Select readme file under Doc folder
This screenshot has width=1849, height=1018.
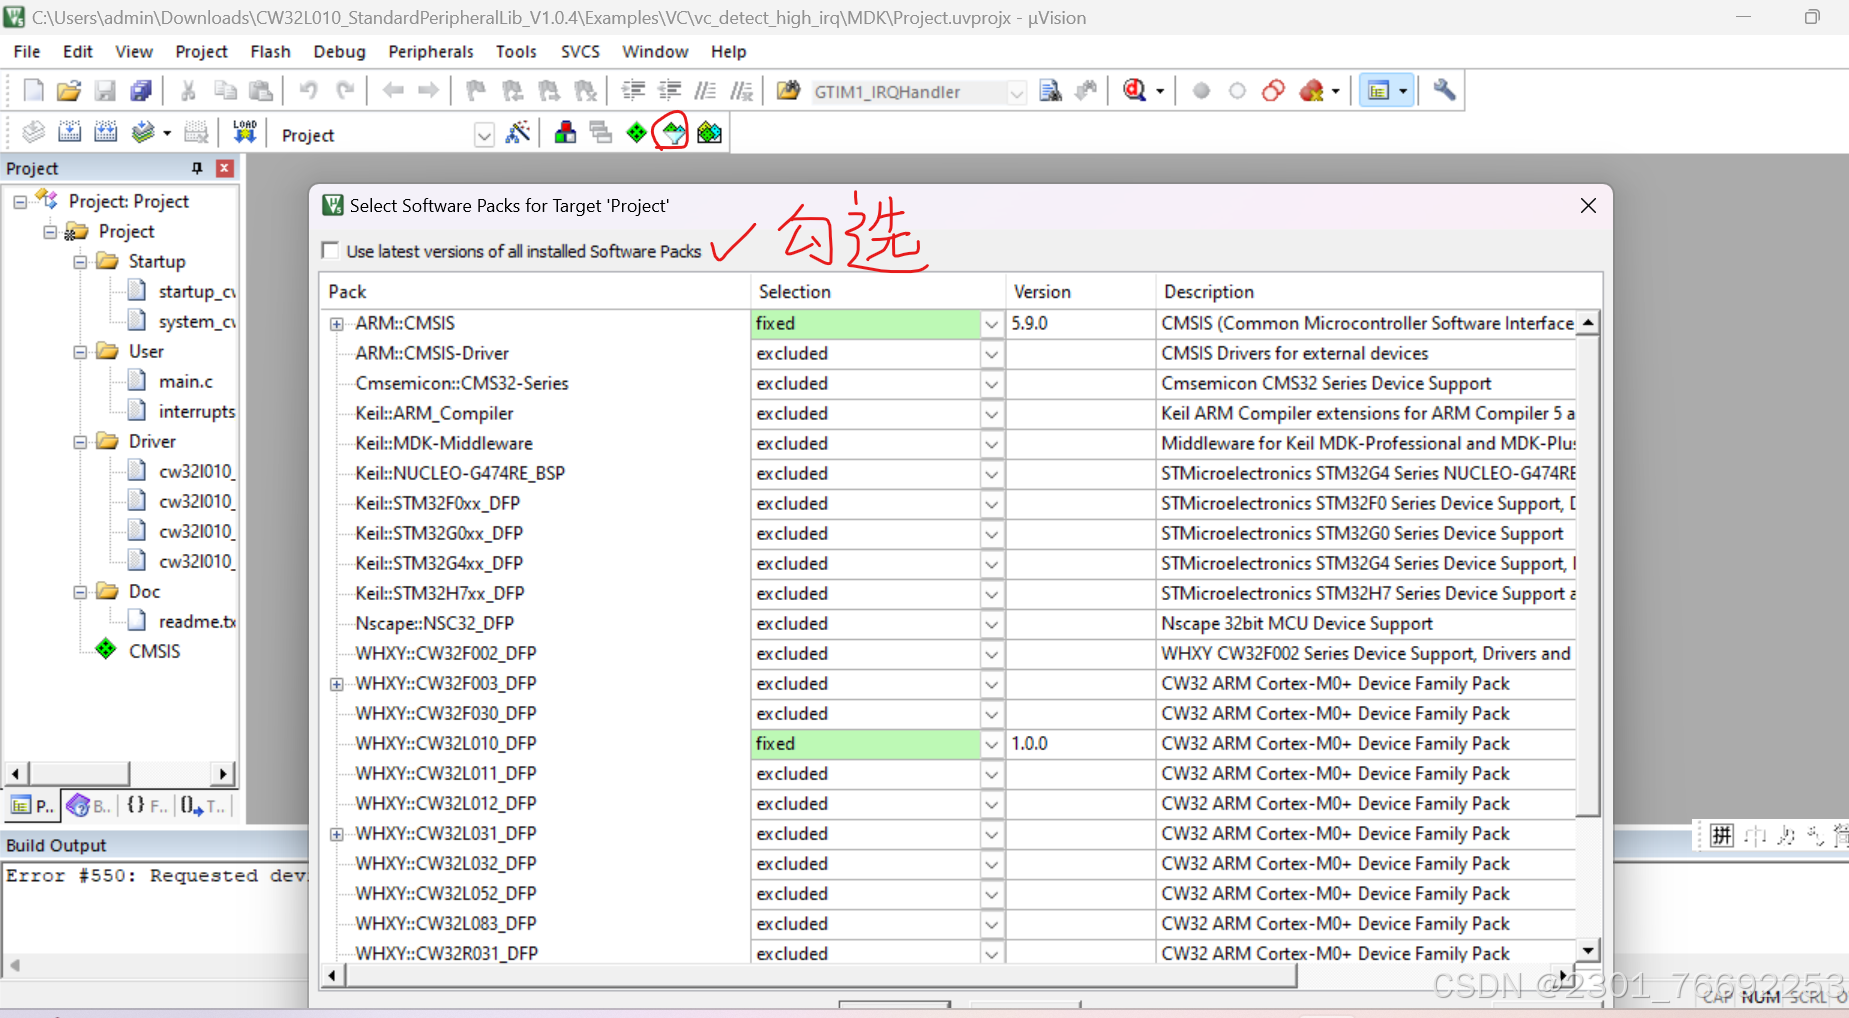pos(196,621)
